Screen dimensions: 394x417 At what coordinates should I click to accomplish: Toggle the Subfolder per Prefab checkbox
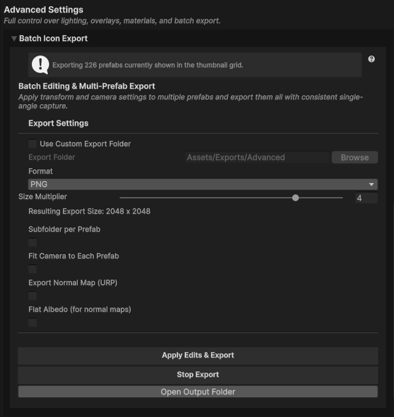pos(32,242)
